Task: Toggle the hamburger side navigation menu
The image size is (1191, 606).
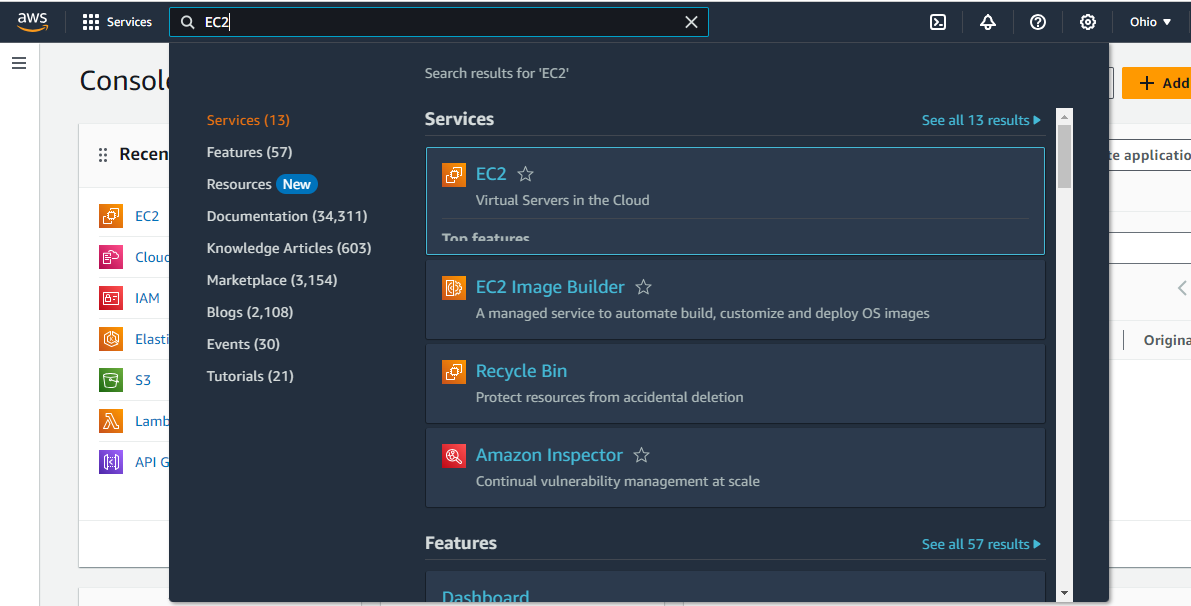Action: pyautogui.click(x=19, y=63)
